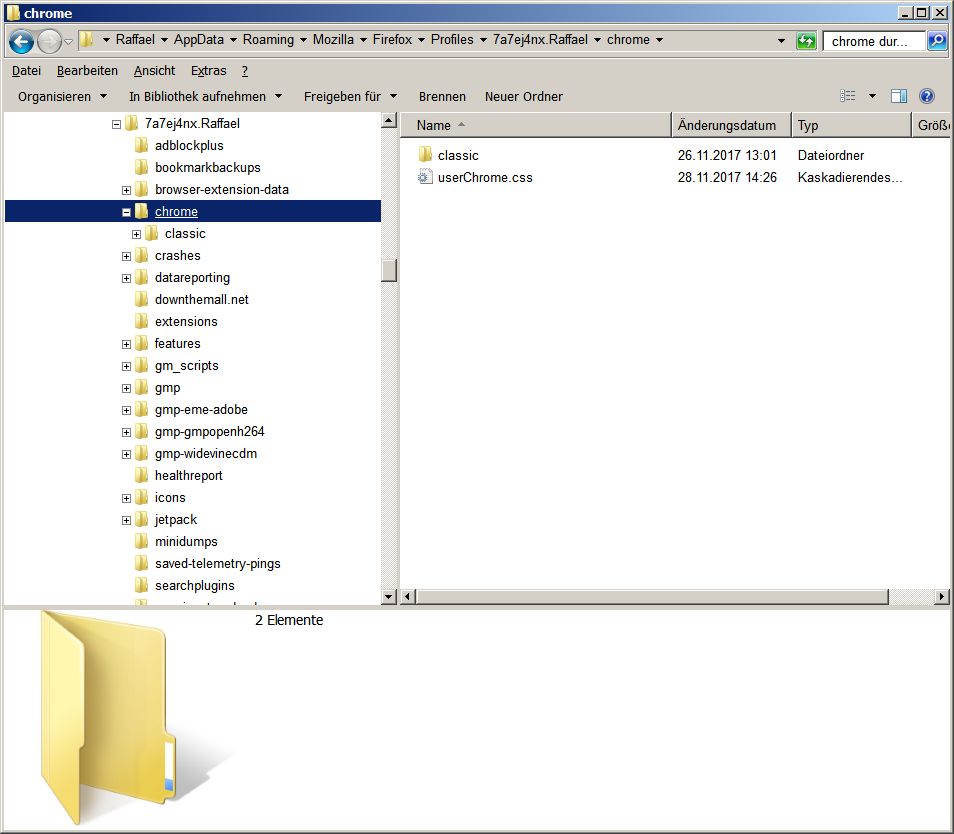Viewport: 954px width, 834px height.
Task: Click file list scroll right arrow
Action: 942,597
